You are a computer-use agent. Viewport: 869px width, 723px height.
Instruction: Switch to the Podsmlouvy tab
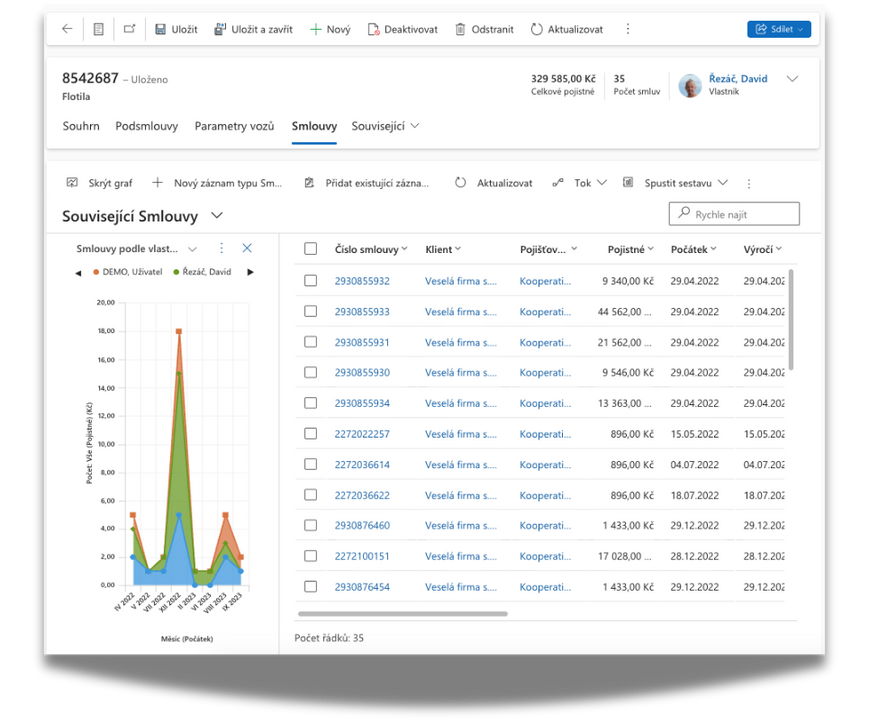point(146,126)
